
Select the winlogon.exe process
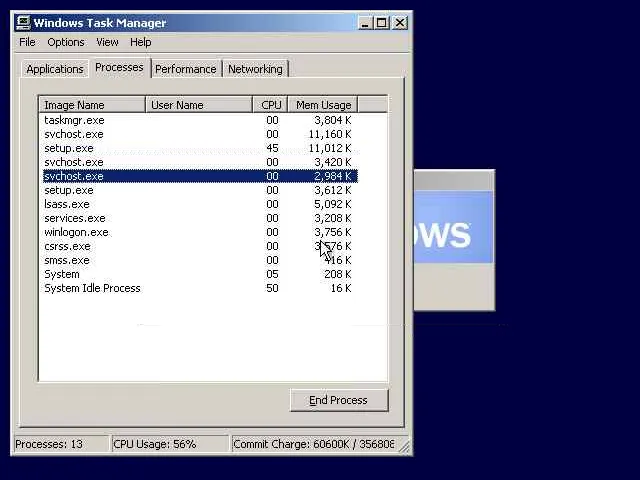pyautogui.click(x=200, y=232)
